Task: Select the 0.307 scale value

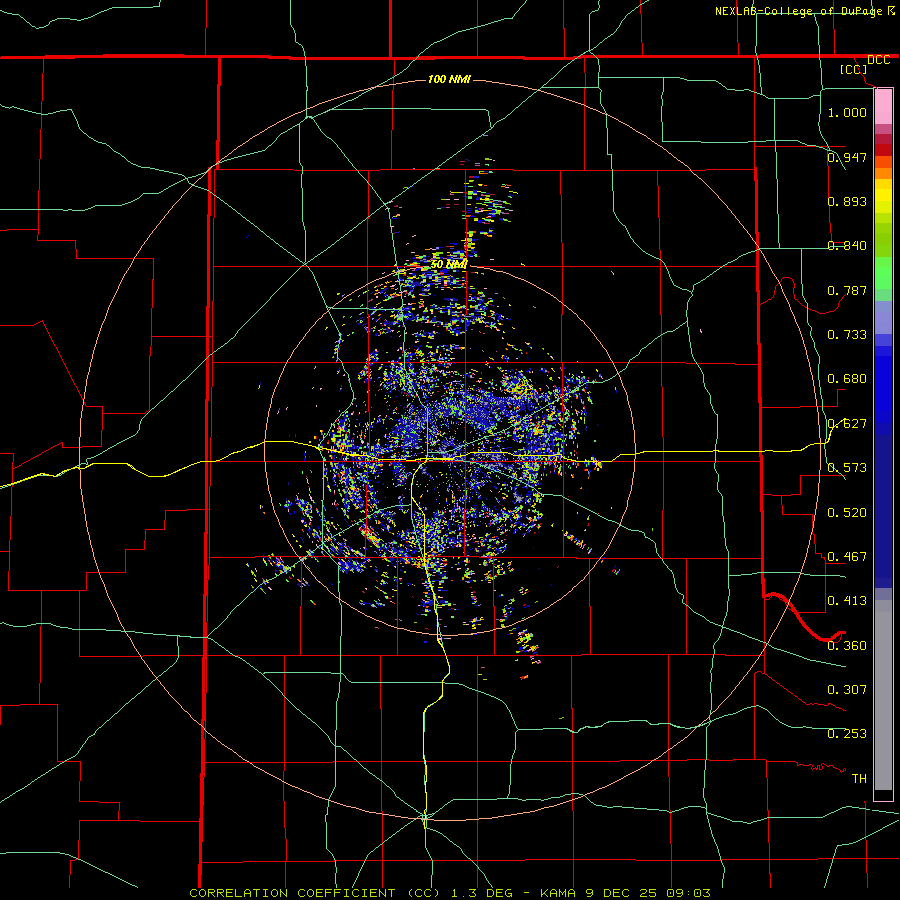Action: [x=847, y=690]
